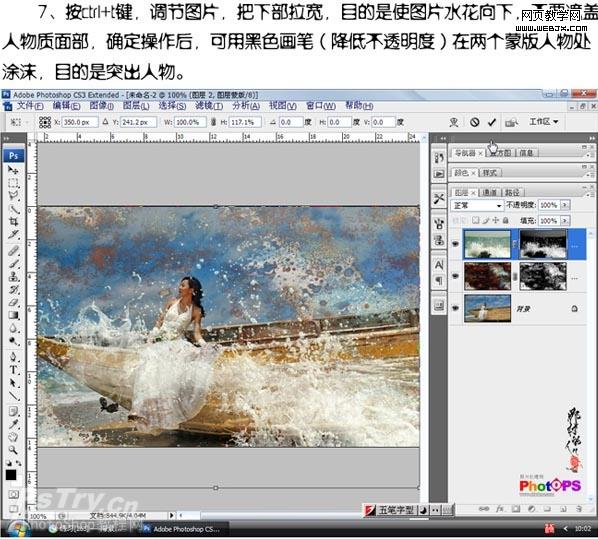
Task: Toggle visibility of the middle texture layer
Action: point(455,276)
